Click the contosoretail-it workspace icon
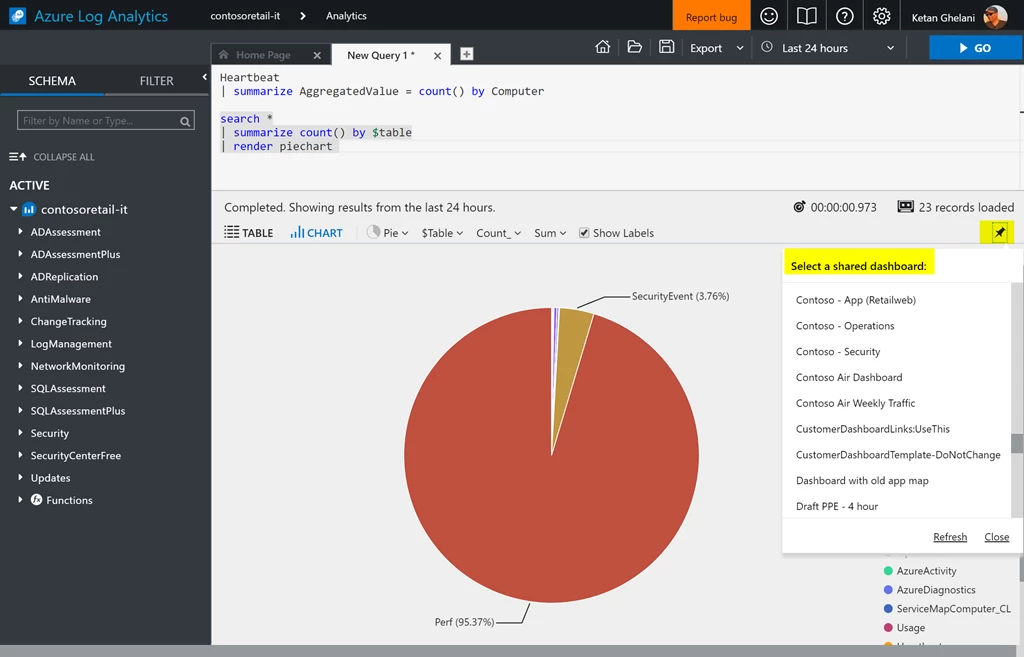The width and height of the screenshot is (1024, 657). click(29, 210)
